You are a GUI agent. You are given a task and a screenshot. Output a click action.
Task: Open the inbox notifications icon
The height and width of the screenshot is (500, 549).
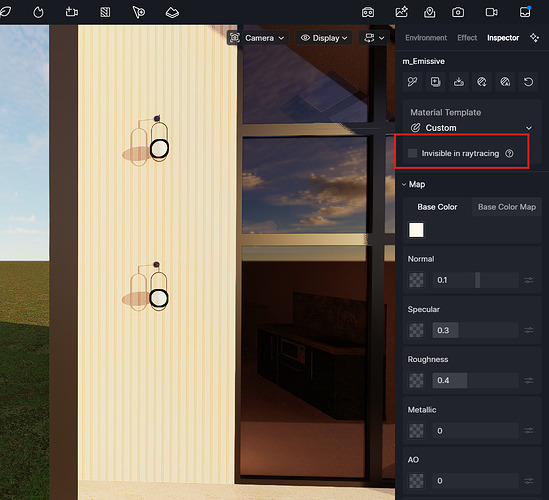coord(525,12)
